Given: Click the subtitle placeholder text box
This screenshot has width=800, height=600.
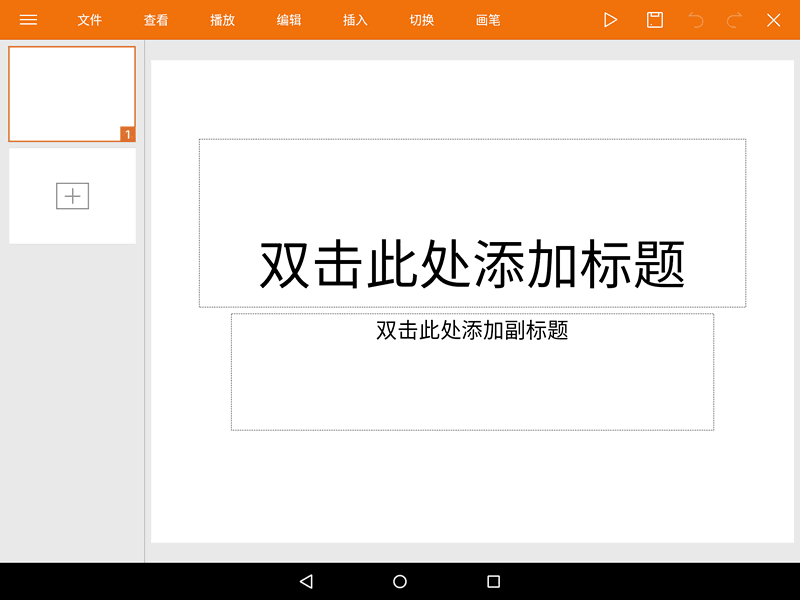Looking at the screenshot, I should tap(471, 370).
